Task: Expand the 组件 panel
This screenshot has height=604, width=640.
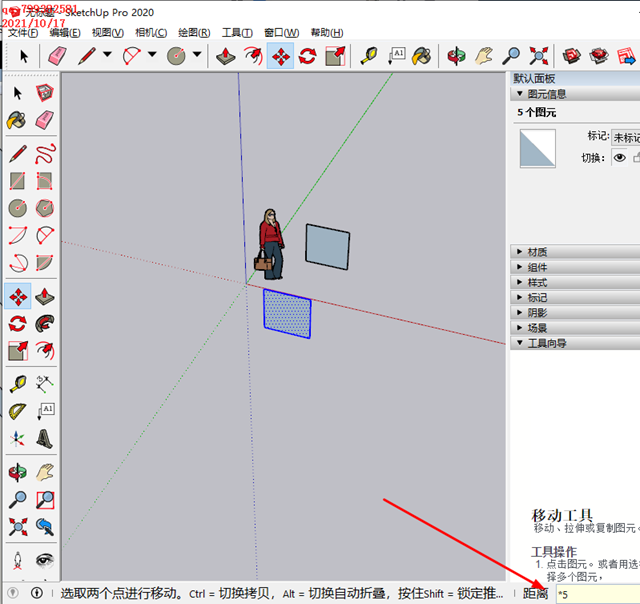Action: (x=575, y=267)
